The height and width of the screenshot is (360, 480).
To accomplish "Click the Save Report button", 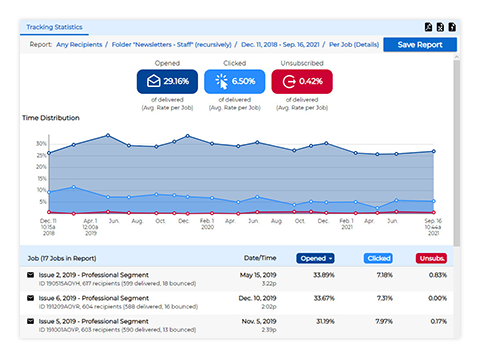I will (420, 45).
